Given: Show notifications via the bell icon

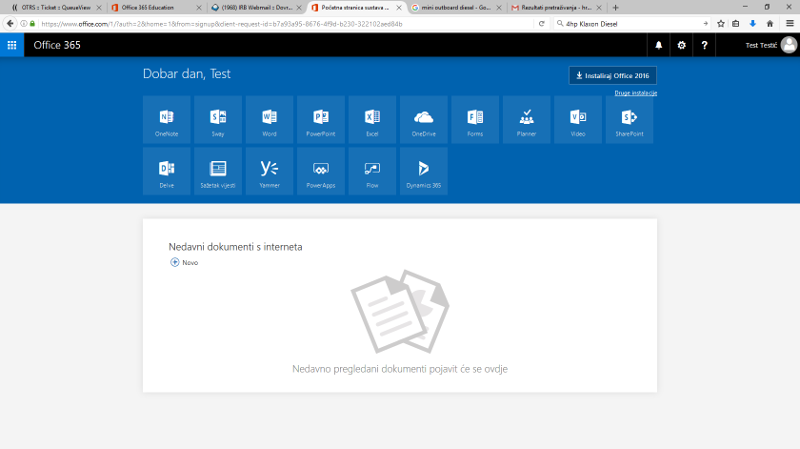Looking at the screenshot, I should (658, 45).
